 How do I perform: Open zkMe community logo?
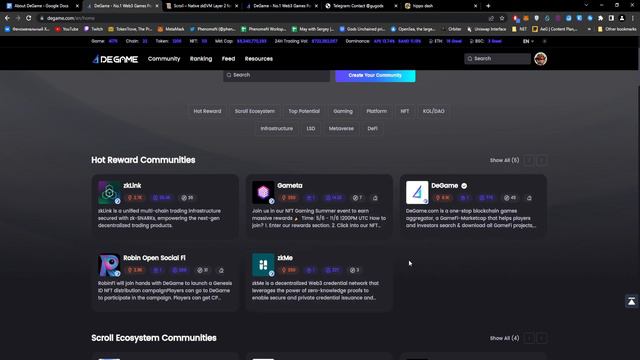[x=263, y=265]
